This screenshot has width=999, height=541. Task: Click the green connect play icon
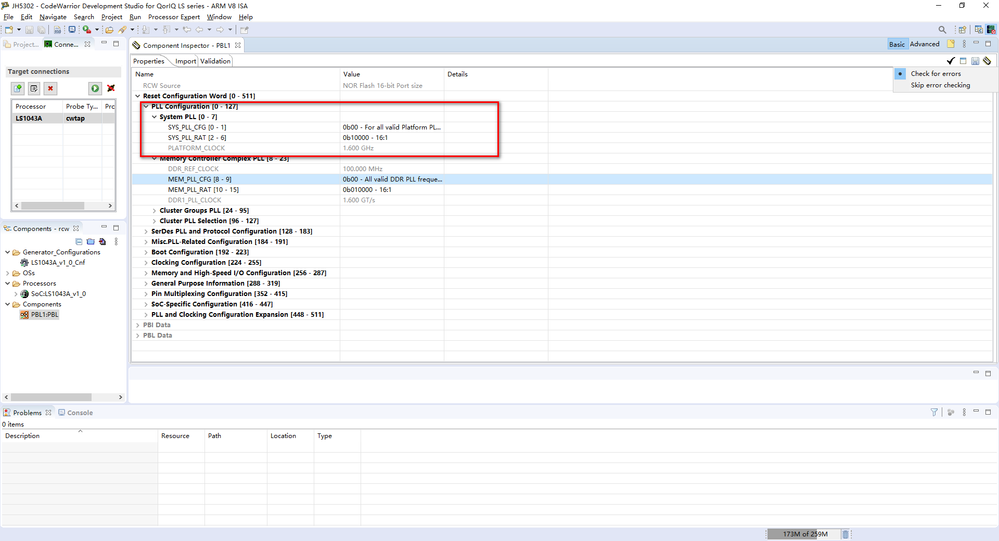95,88
